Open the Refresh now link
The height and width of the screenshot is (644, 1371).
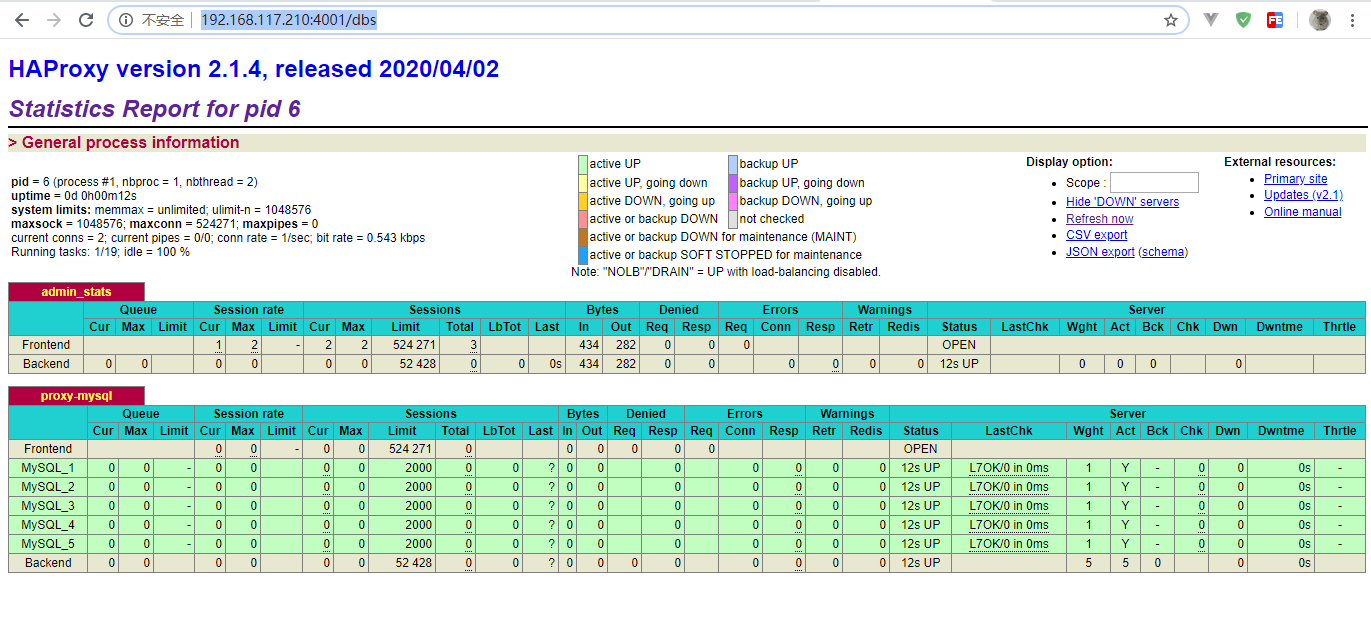[x=1099, y=218]
